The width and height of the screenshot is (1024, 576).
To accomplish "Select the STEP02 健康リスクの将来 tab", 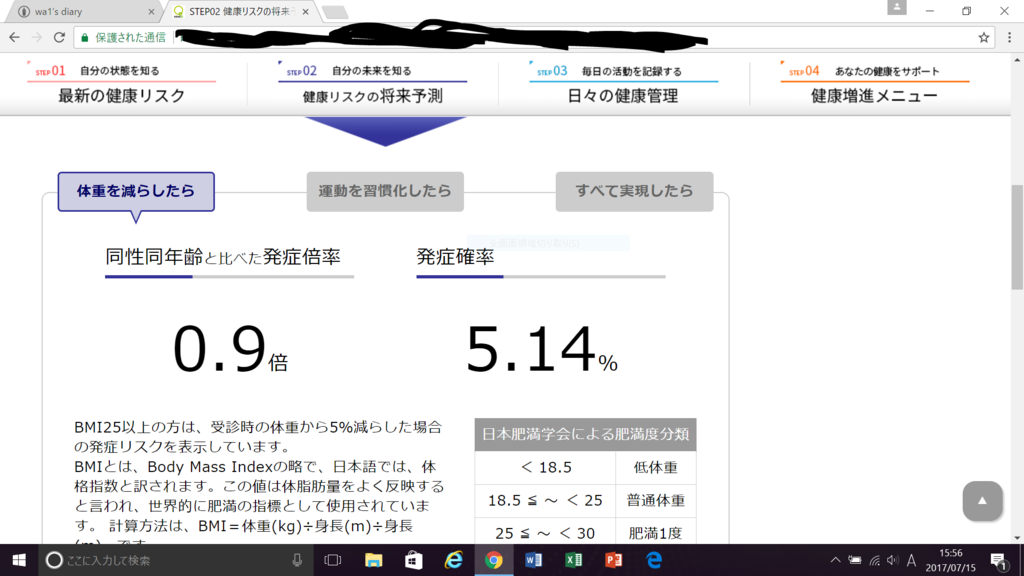I will (x=238, y=12).
